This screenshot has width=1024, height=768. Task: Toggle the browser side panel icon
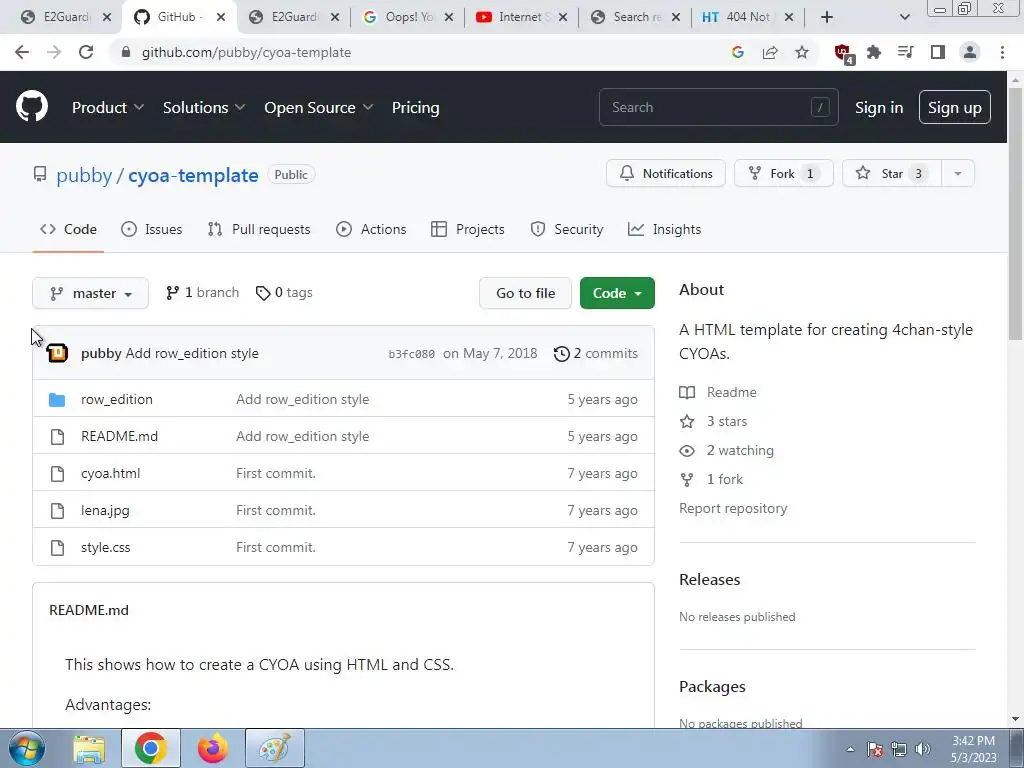[938, 52]
